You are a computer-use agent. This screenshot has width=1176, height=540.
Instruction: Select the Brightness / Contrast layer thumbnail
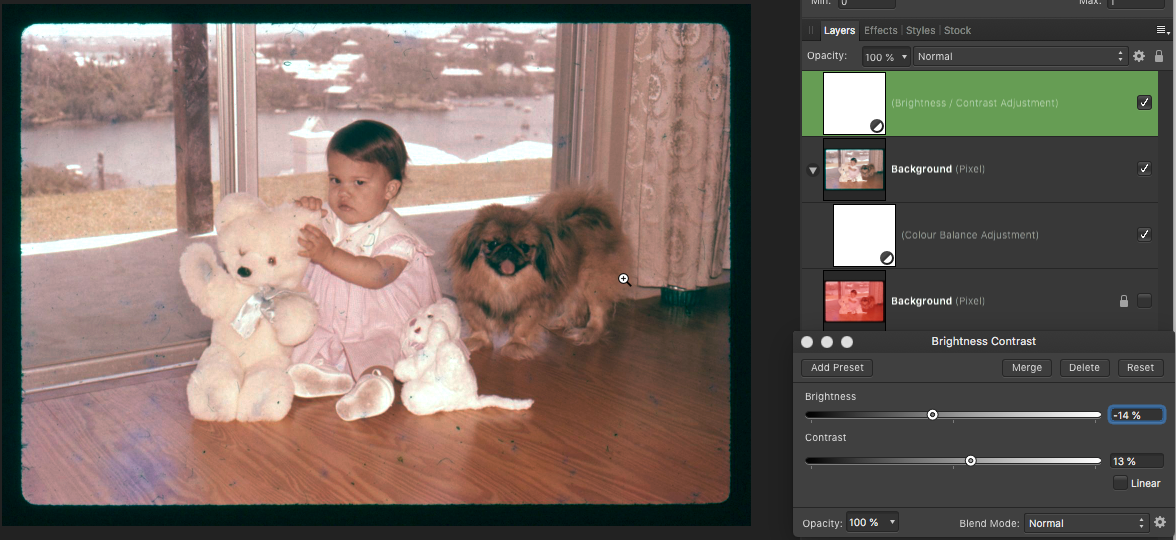(854, 104)
